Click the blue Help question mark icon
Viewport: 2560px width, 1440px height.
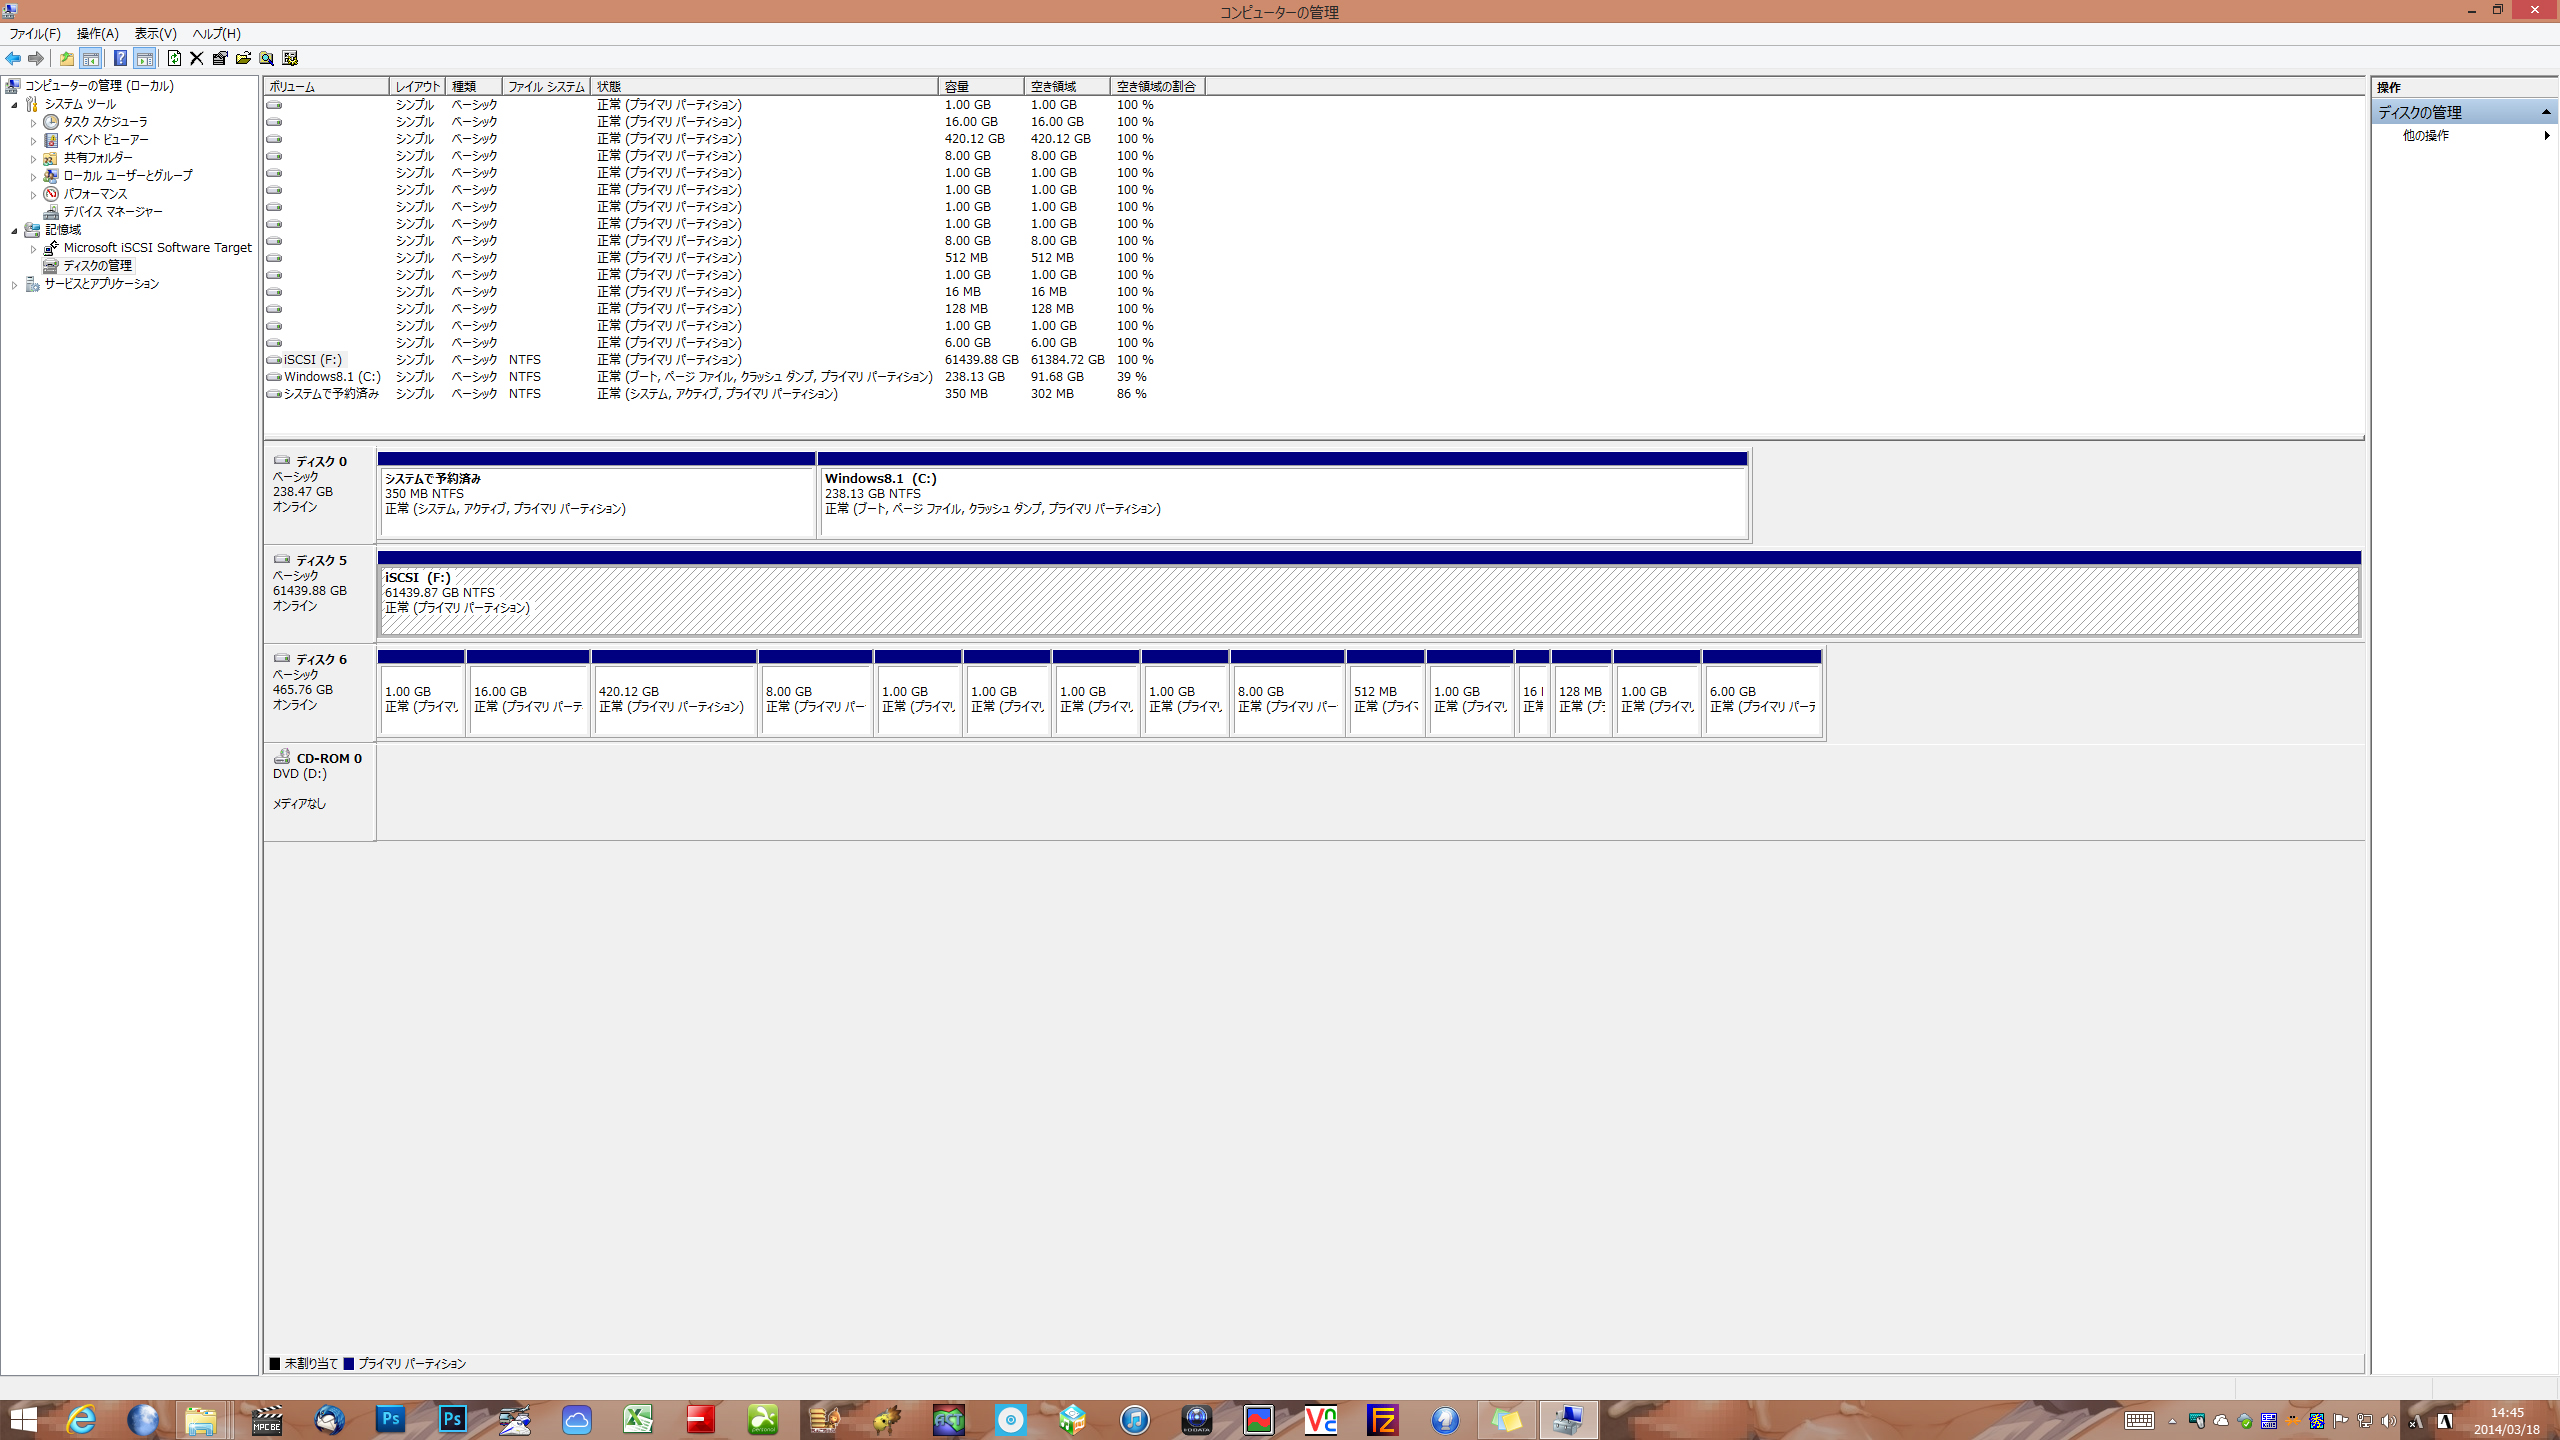point(120,58)
